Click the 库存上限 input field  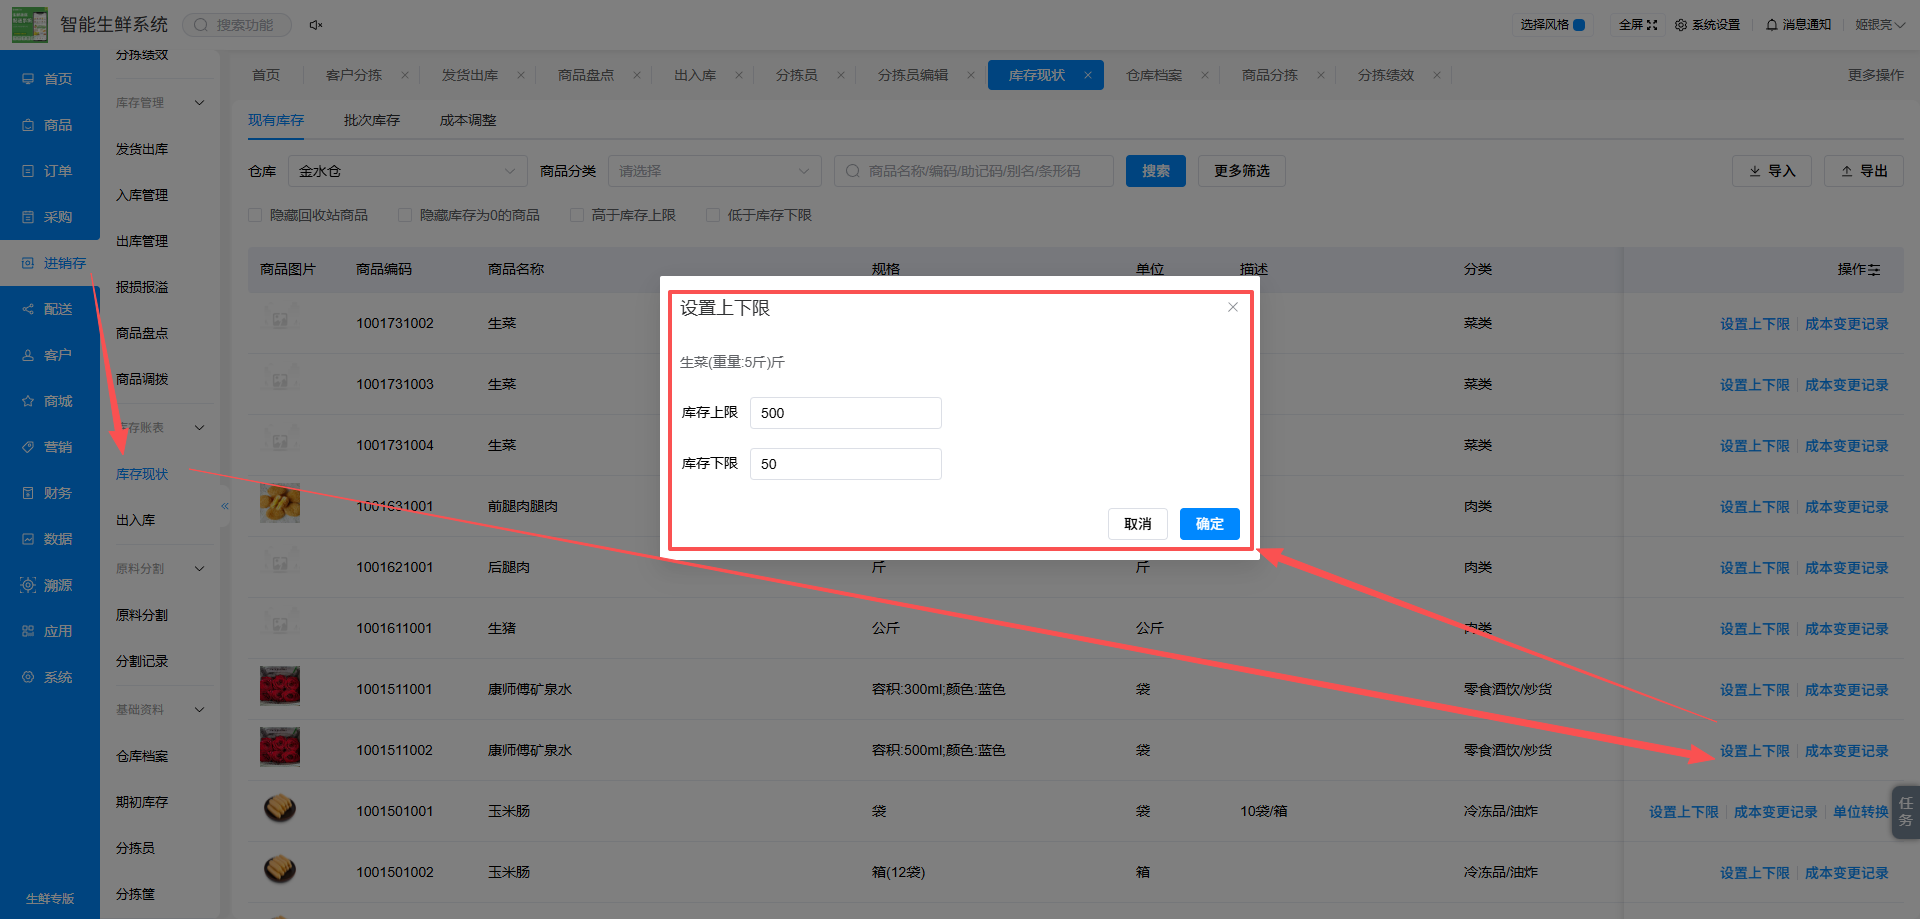pos(846,413)
